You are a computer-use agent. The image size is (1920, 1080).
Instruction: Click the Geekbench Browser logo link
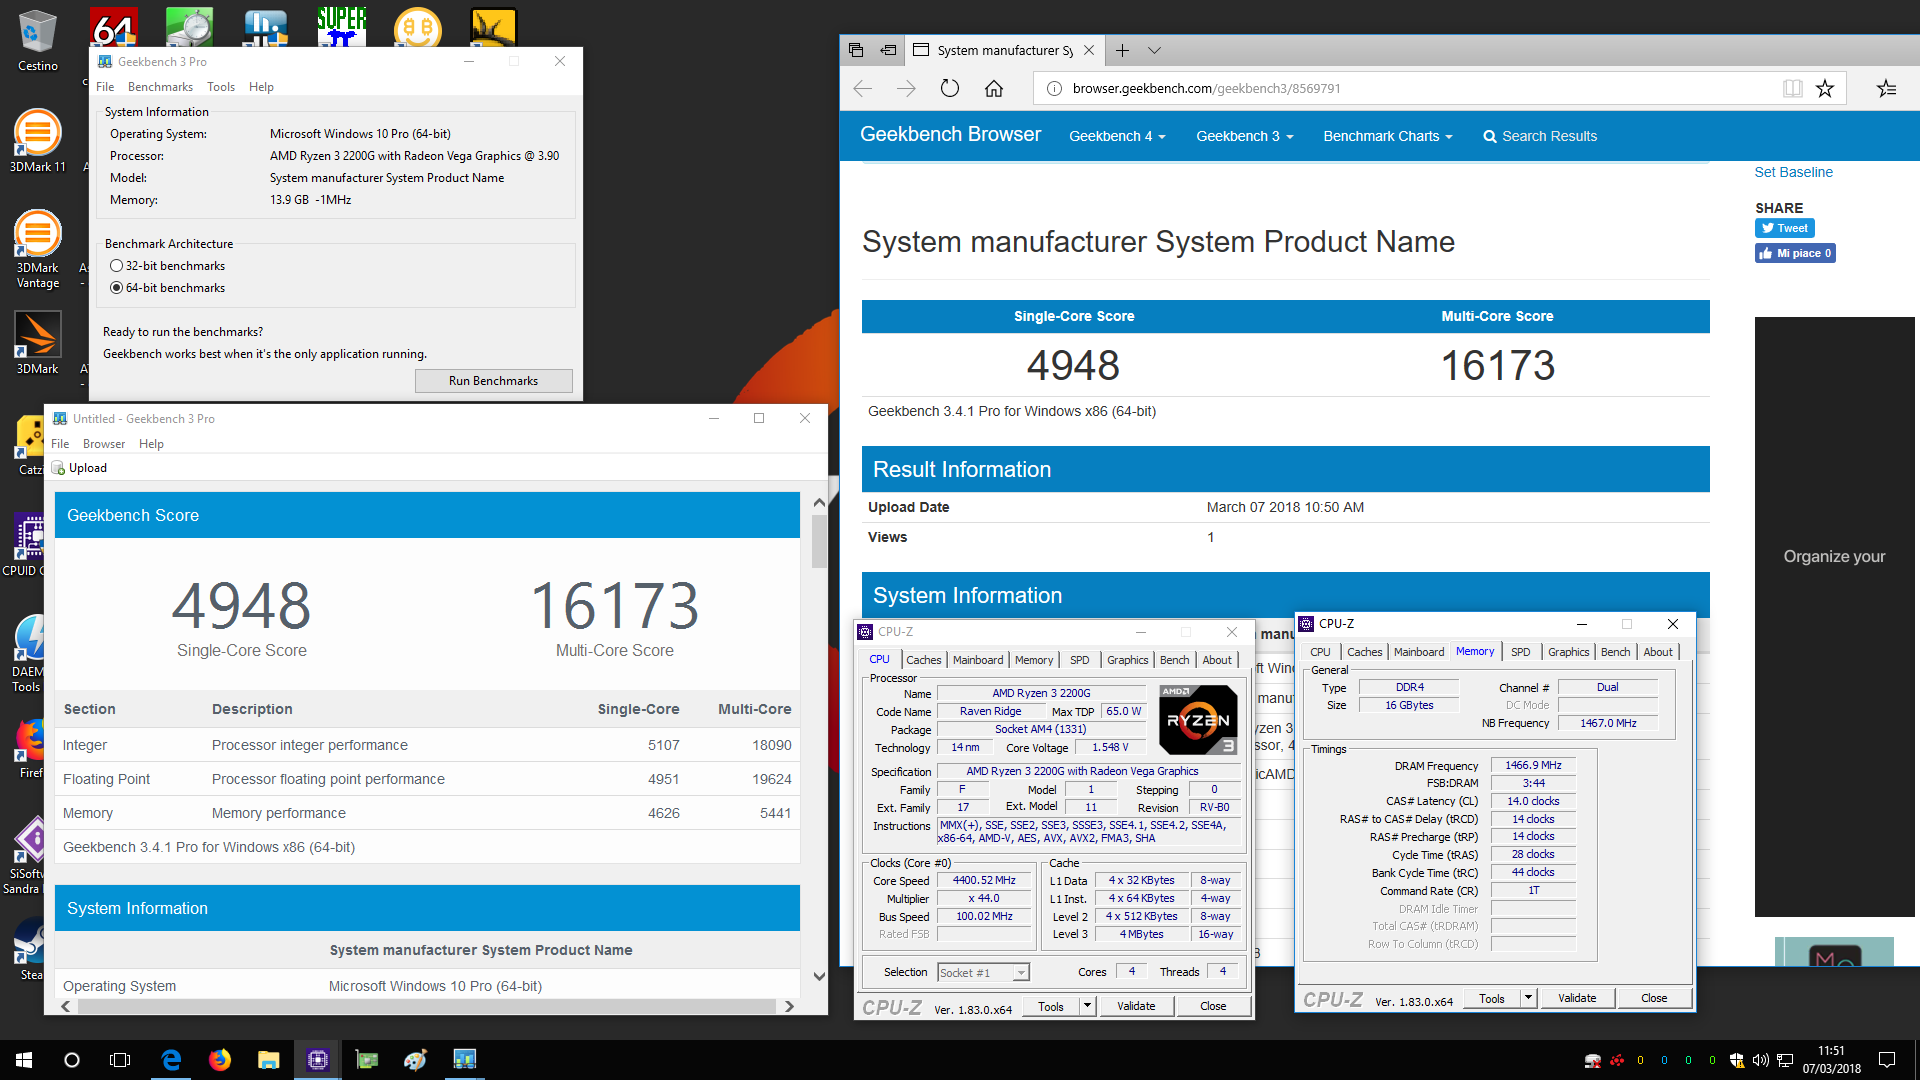[950, 134]
